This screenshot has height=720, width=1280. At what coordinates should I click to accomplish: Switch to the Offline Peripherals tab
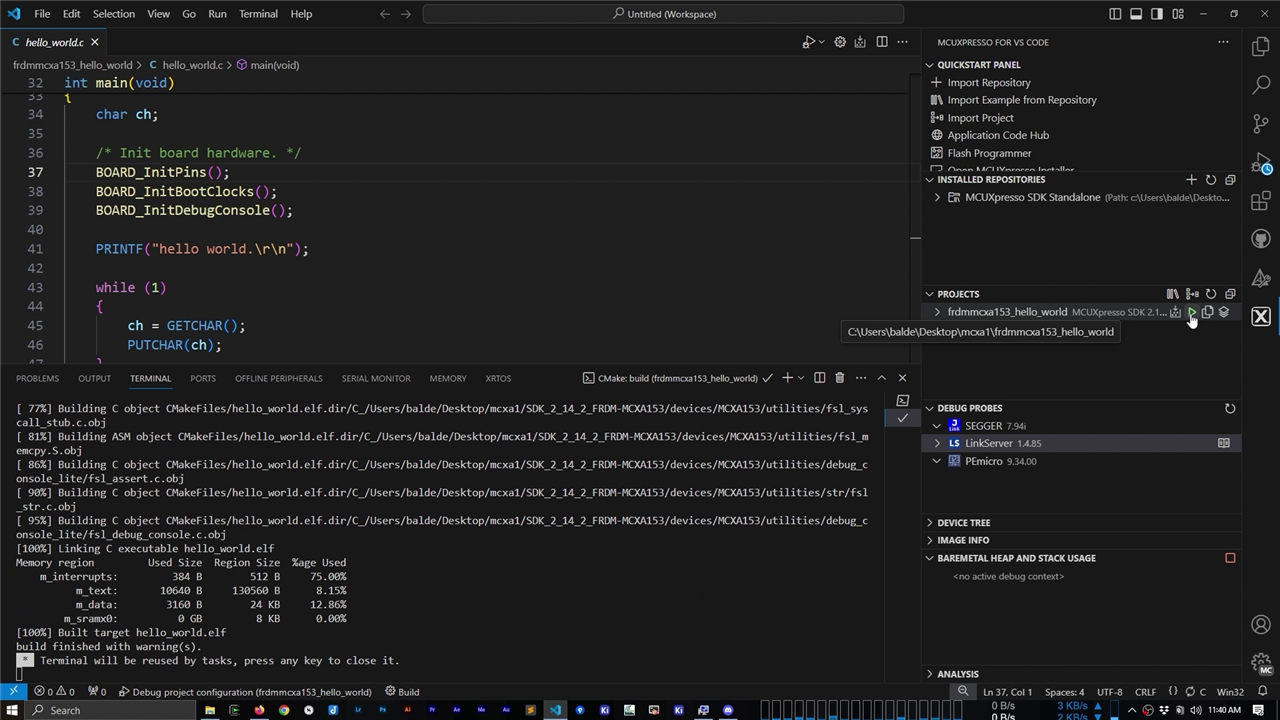pyautogui.click(x=279, y=379)
